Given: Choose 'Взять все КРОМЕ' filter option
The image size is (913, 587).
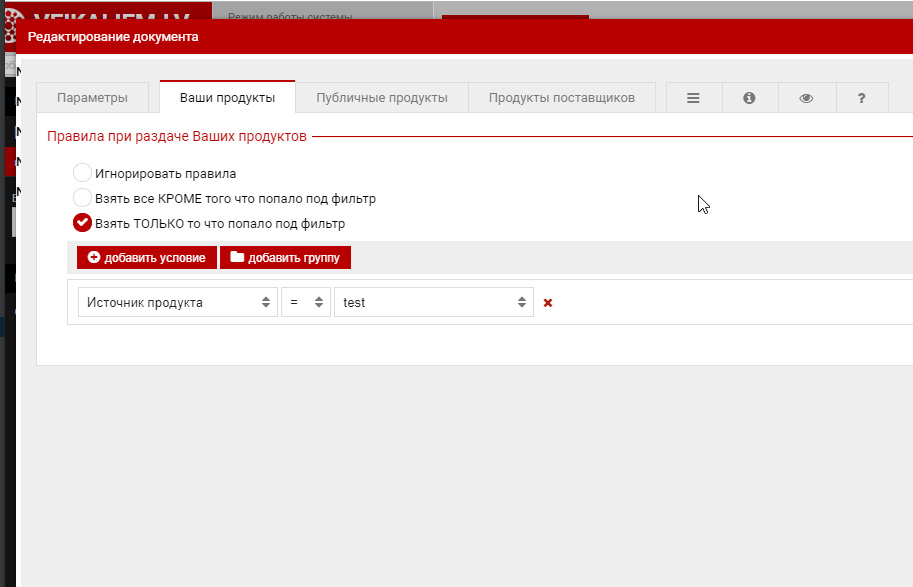Looking at the screenshot, I should [83, 198].
